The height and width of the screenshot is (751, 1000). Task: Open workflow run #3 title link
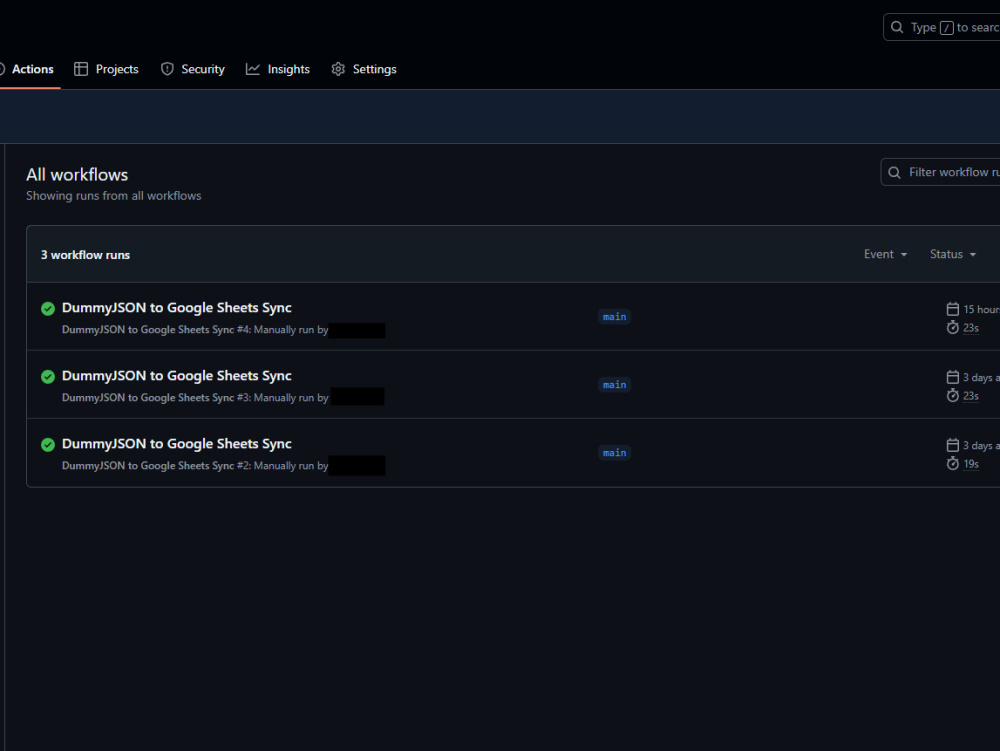(x=177, y=376)
